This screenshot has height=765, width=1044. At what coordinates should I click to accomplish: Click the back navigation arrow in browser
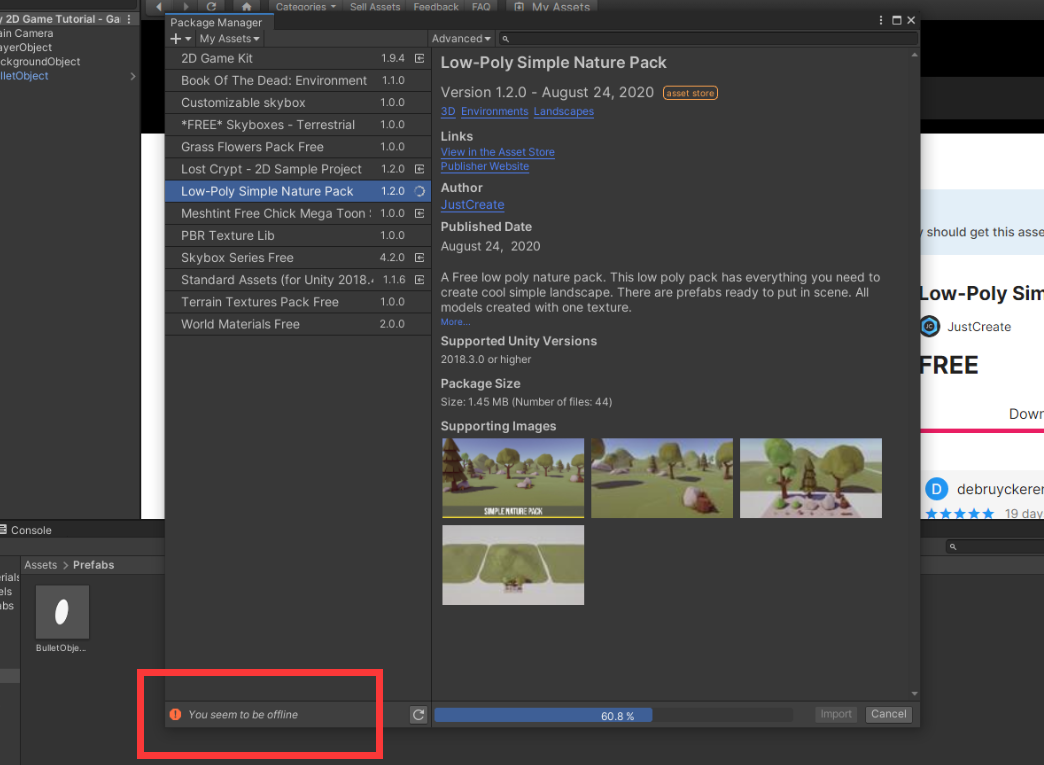coord(158,7)
